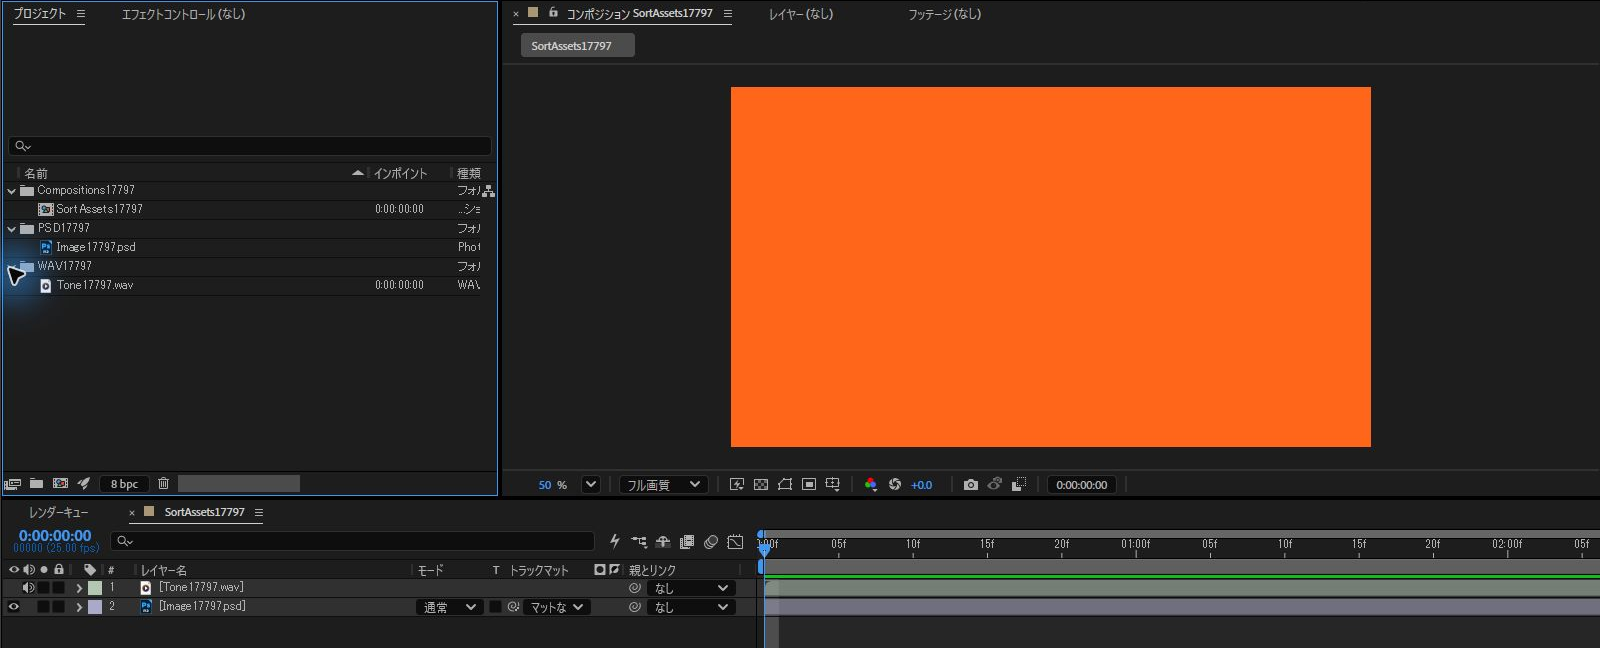Open the フル画質 resolution dropdown
The height and width of the screenshot is (648, 1600).
(664, 485)
